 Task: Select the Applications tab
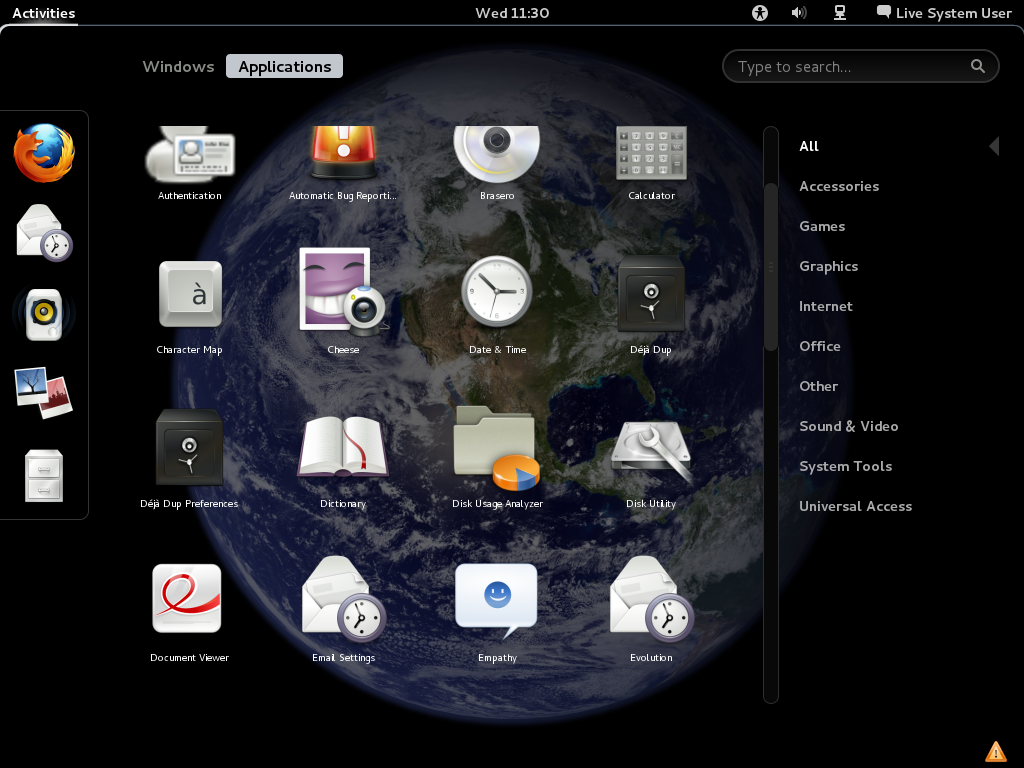285,67
